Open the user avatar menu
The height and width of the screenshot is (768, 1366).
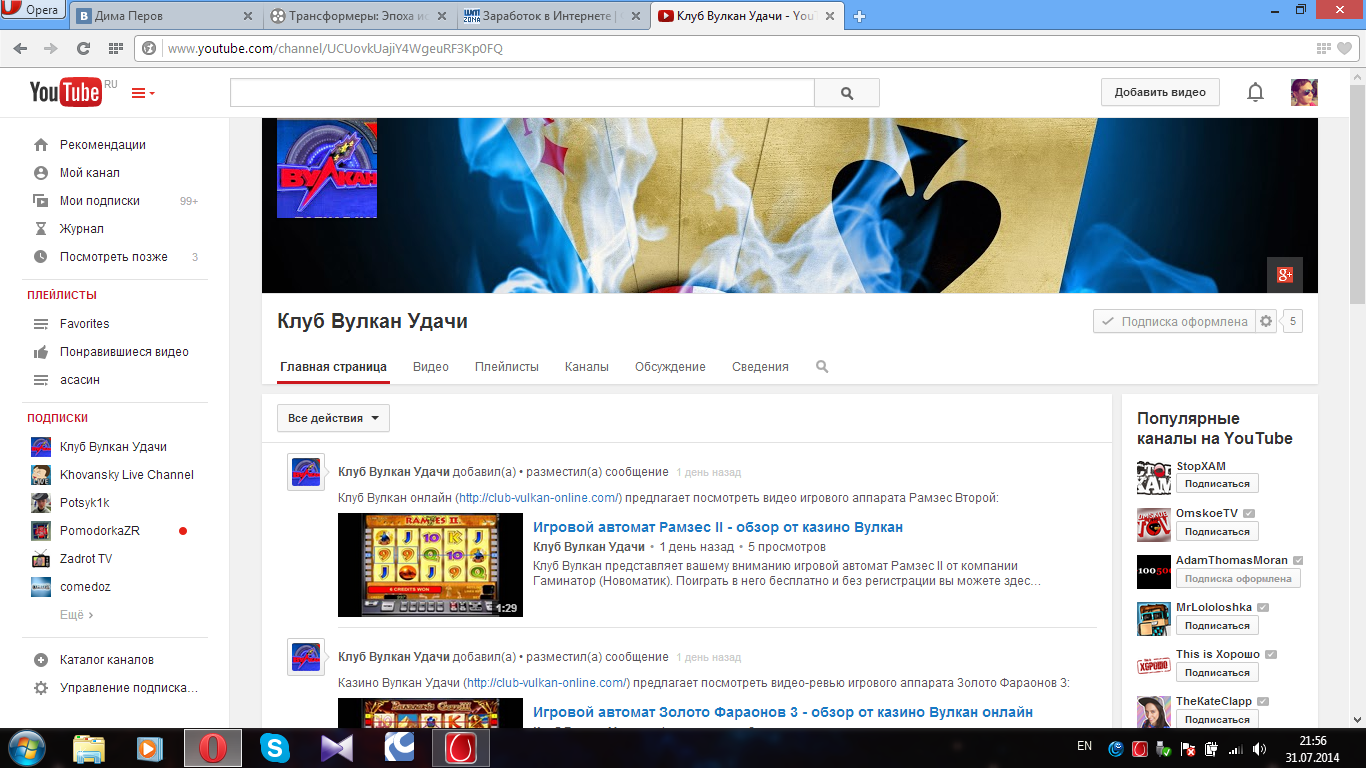coord(1304,93)
